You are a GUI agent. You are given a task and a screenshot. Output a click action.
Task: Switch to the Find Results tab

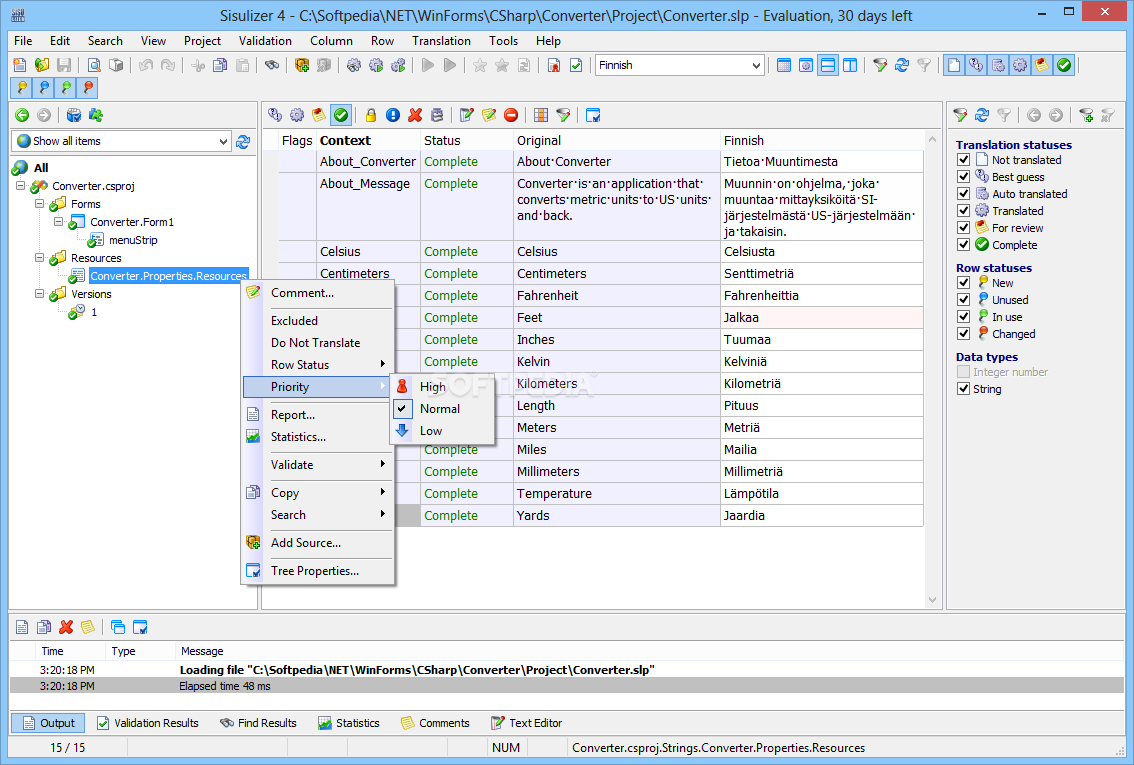[x=258, y=723]
